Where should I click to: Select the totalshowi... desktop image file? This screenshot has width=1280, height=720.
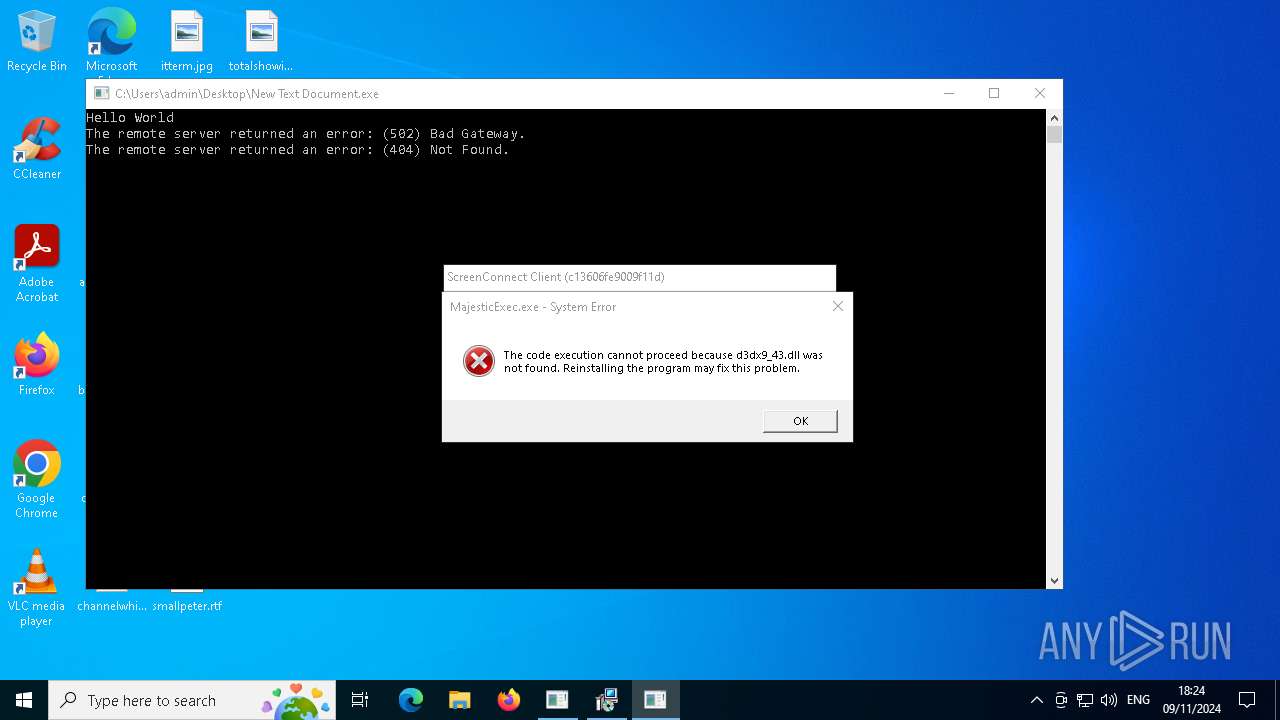coord(261,41)
